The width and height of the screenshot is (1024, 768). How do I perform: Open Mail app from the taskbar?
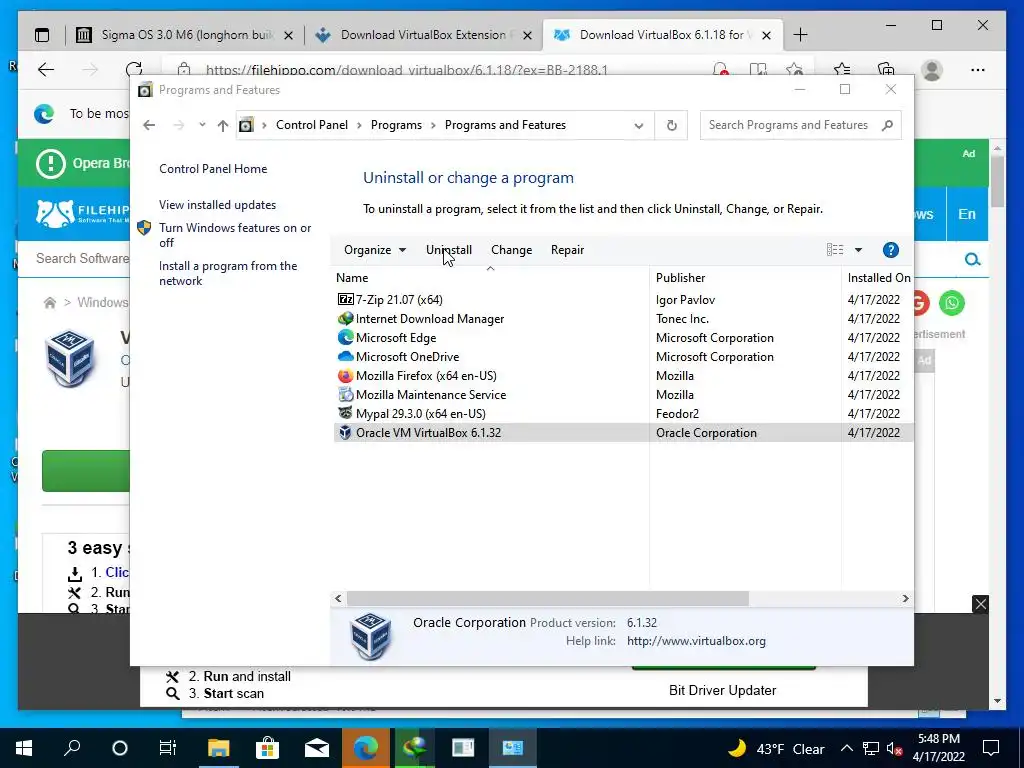tap(317, 748)
